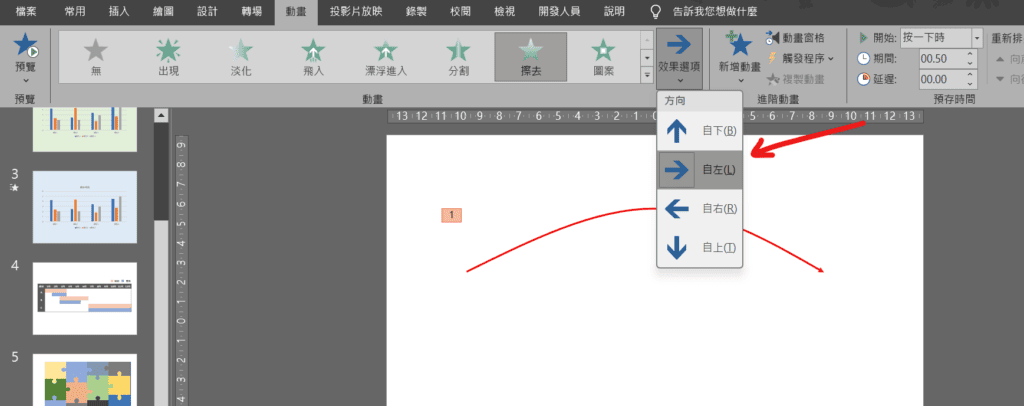Apply the 圖案 shape animation
This screenshot has width=1024, height=406.
(x=603, y=57)
